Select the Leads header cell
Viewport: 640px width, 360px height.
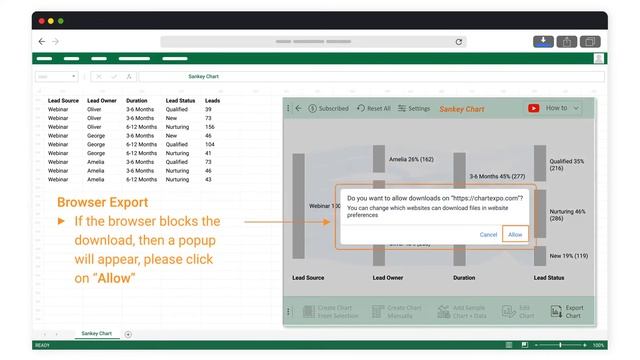point(213,100)
